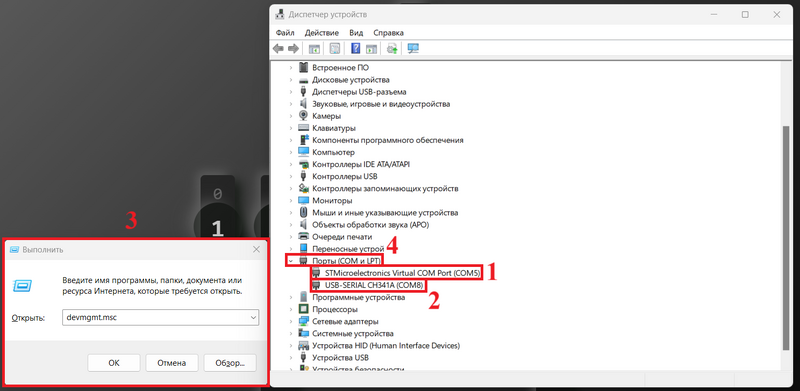
Task: Select the text USB-SERIAL CH341A (COM8)
Action: point(374,285)
